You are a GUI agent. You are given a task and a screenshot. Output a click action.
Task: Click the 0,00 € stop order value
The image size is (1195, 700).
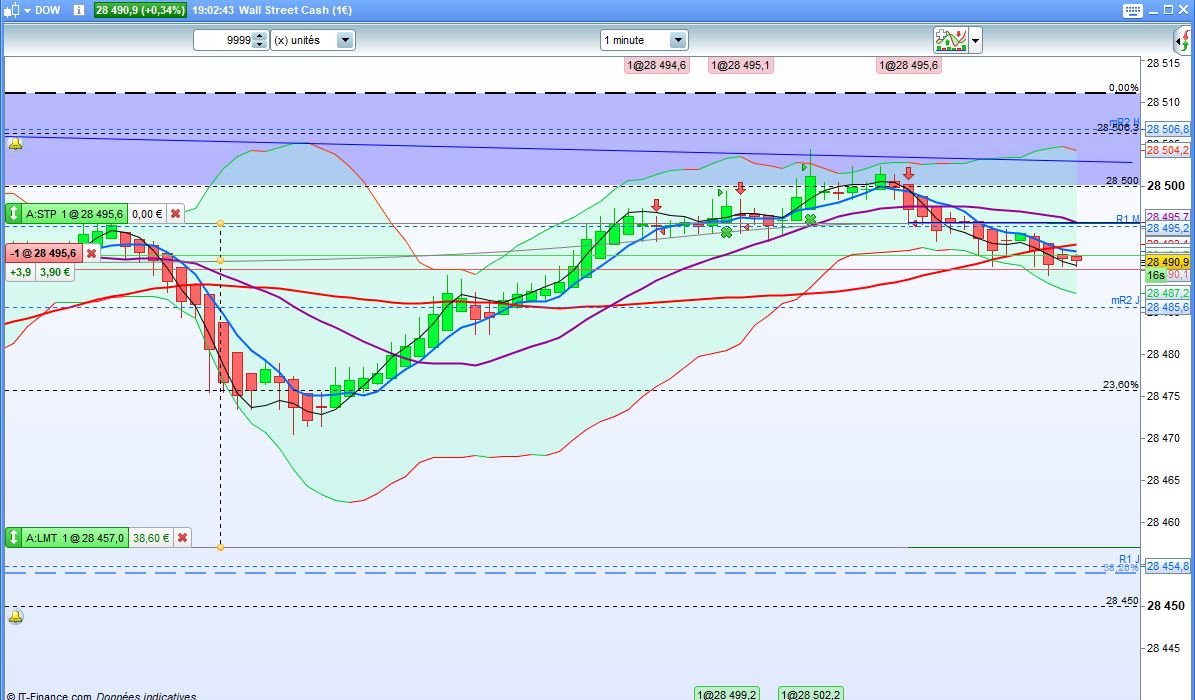pos(147,214)
